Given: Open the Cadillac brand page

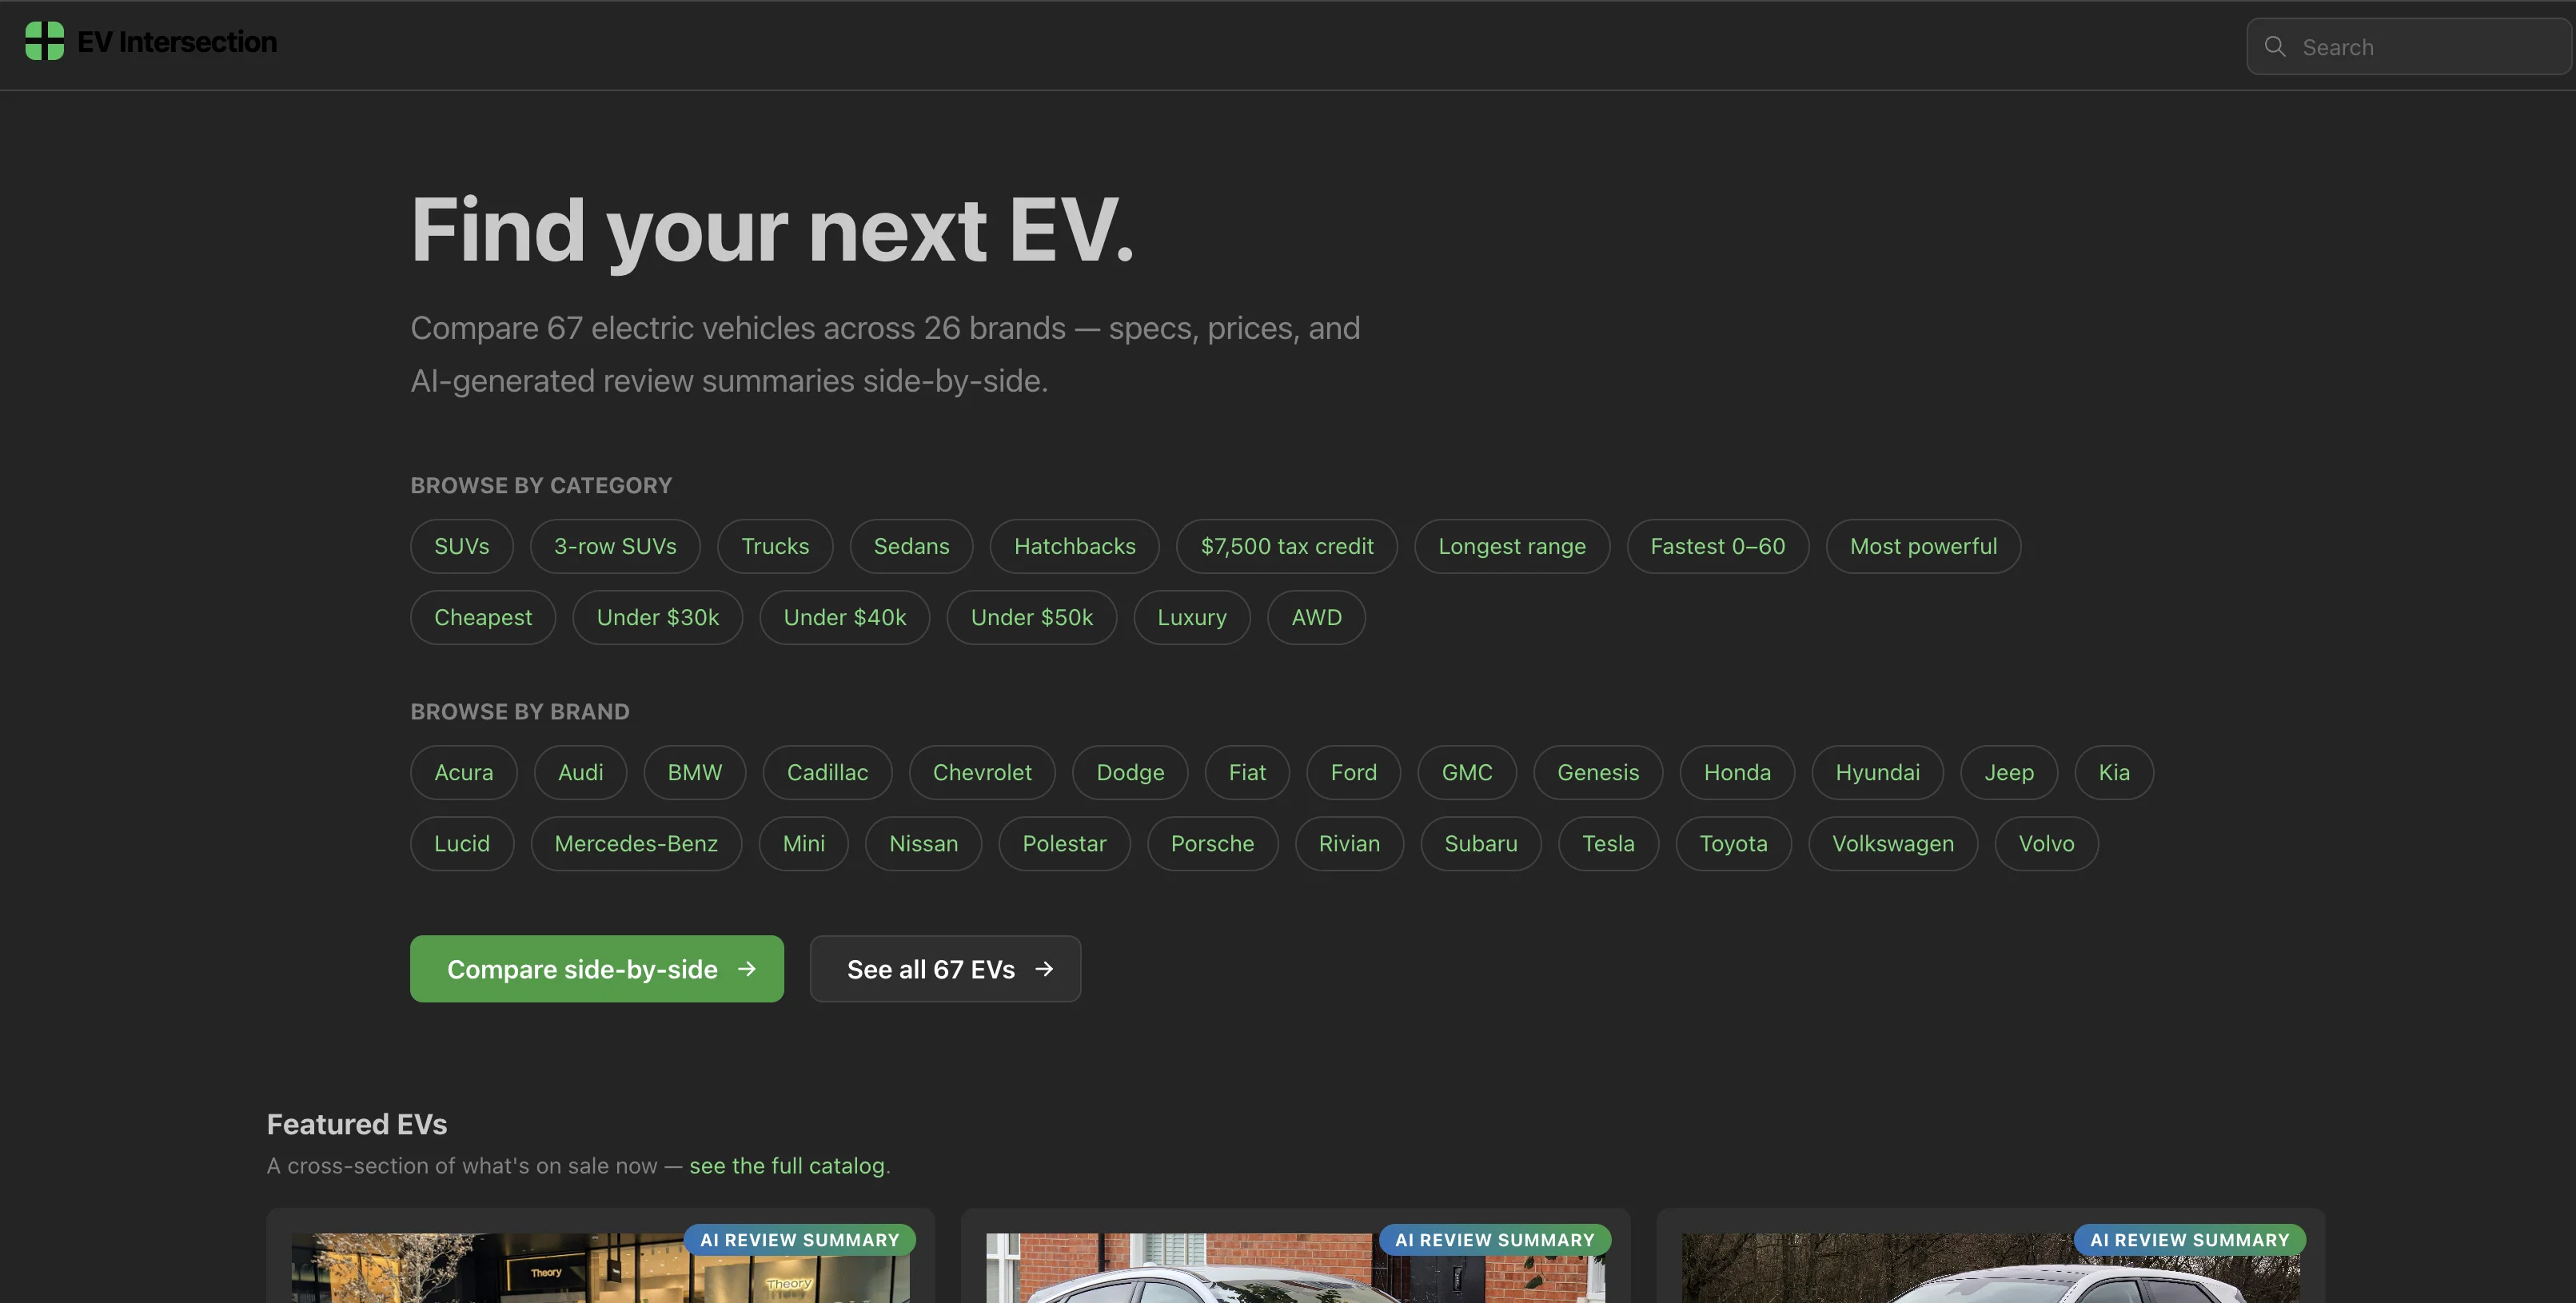Looking at the screenshot, I should (x=827, y=772).
